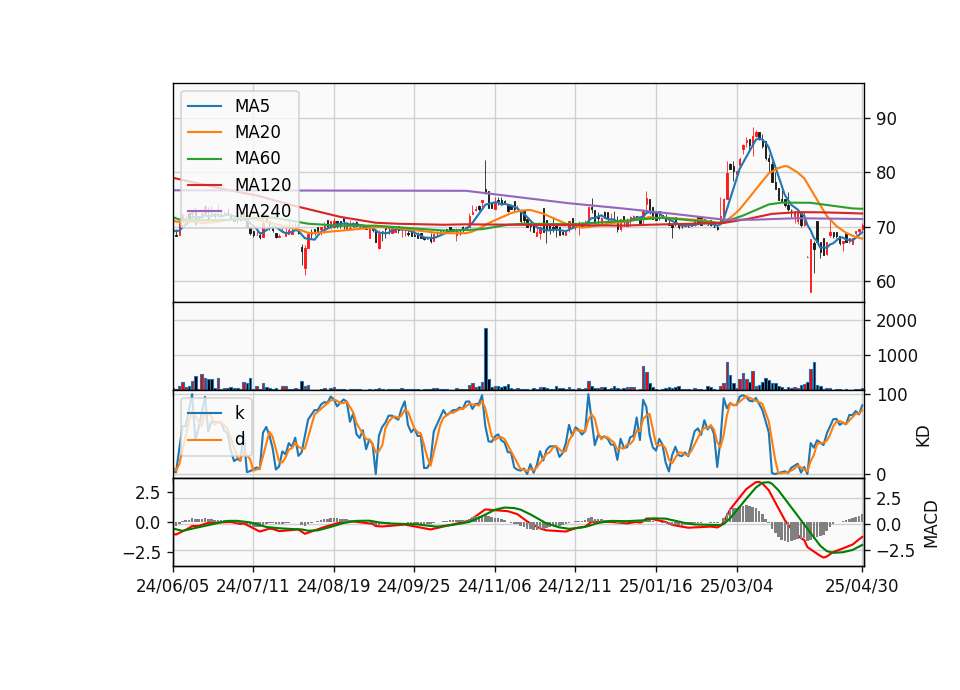This screenshot has width=960, height=690.
Task: Click the 24/09/25 date axis label
Action: [x=413, y=587]
